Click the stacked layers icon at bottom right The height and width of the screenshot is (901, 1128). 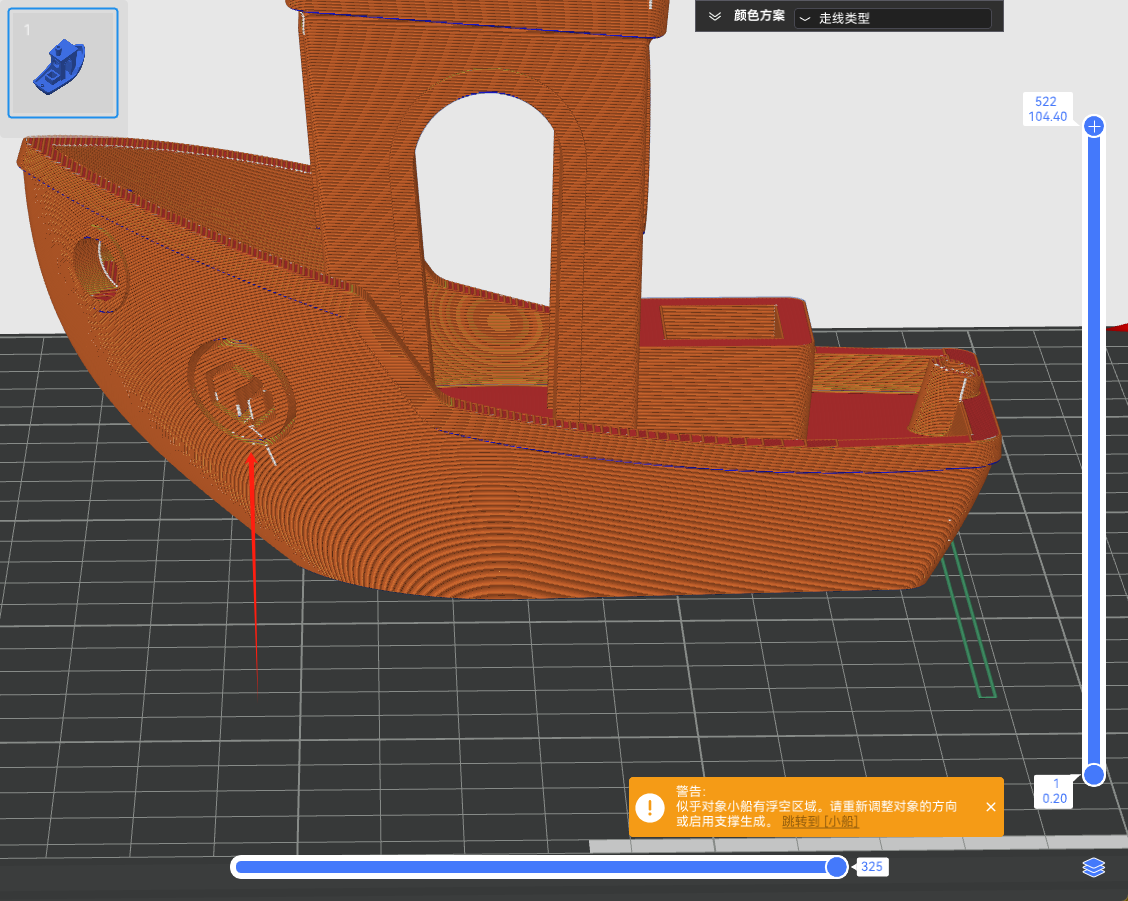pos(1093,867)
